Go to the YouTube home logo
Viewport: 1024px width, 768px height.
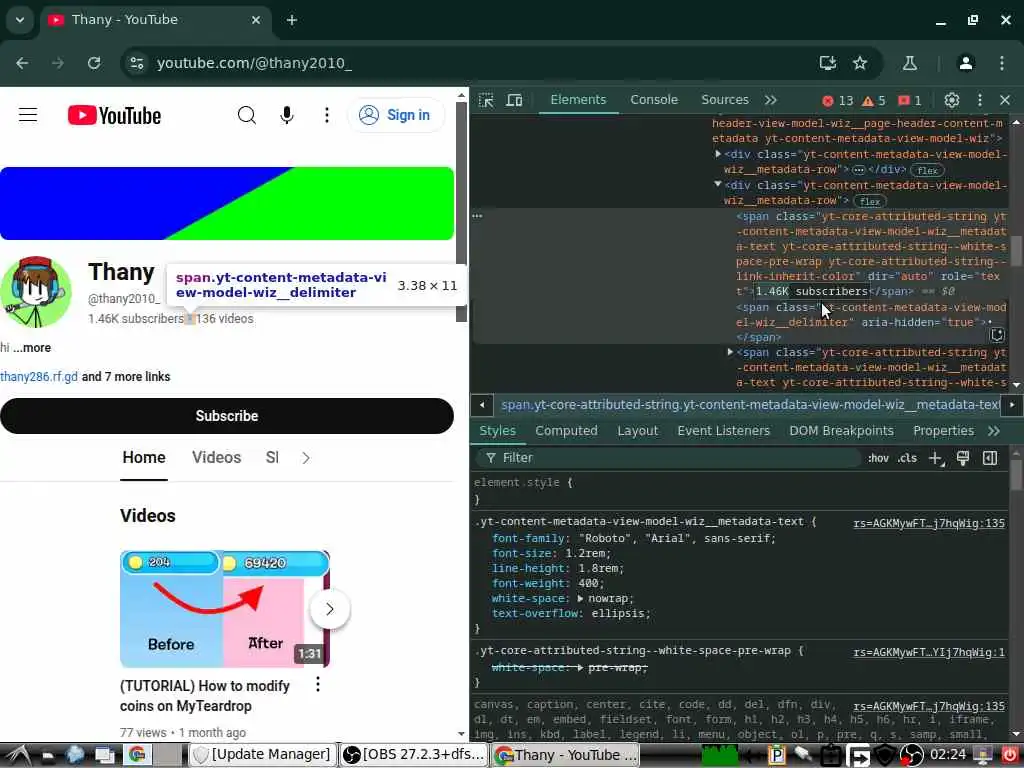[x=114, y=116]
